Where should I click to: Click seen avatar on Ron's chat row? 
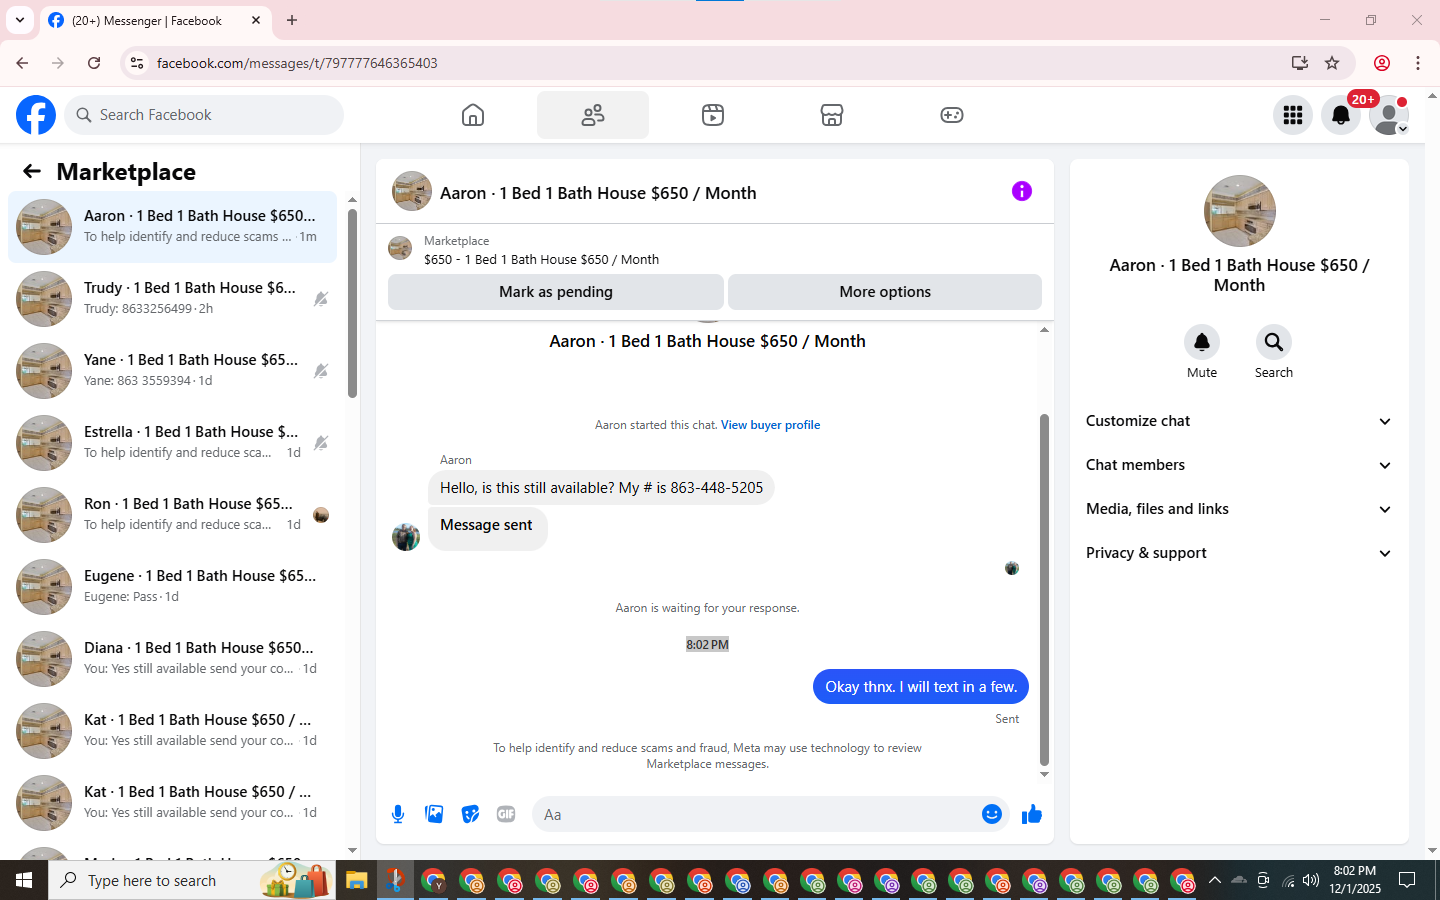pyautogui.click(x=321, y=515)
